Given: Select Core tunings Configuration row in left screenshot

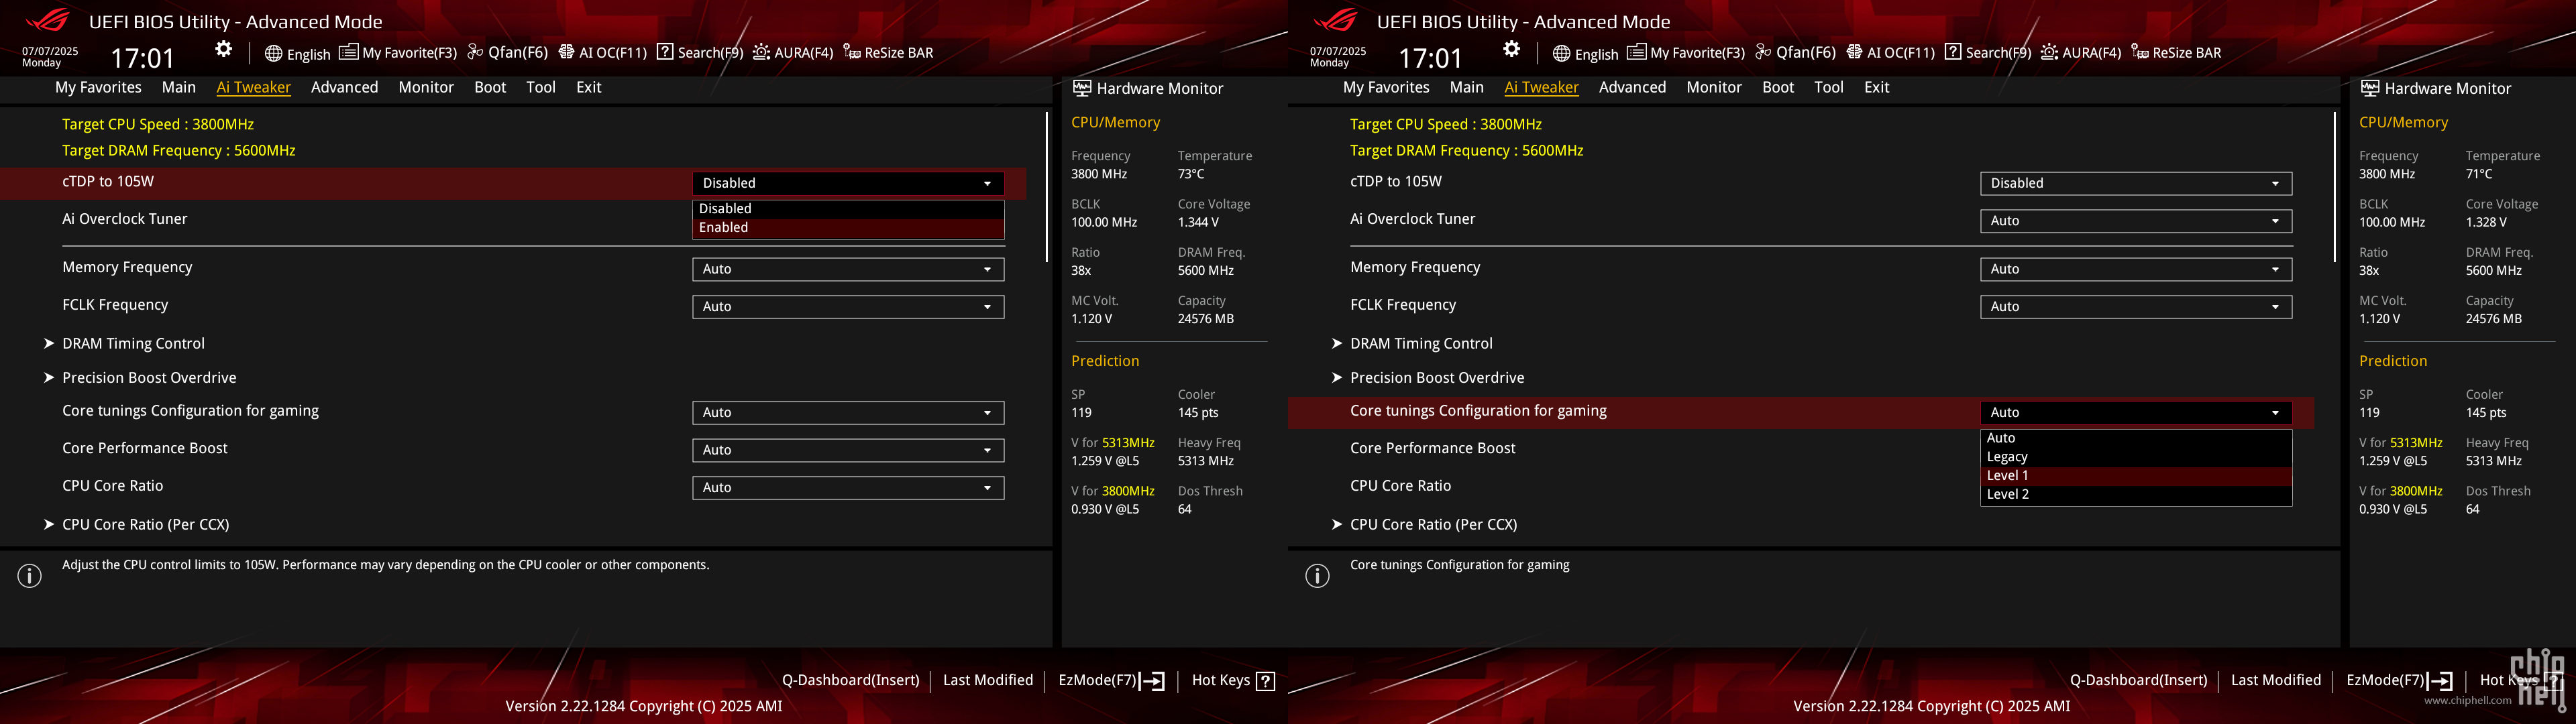Looking at the screenshot, I should (513, 412).
